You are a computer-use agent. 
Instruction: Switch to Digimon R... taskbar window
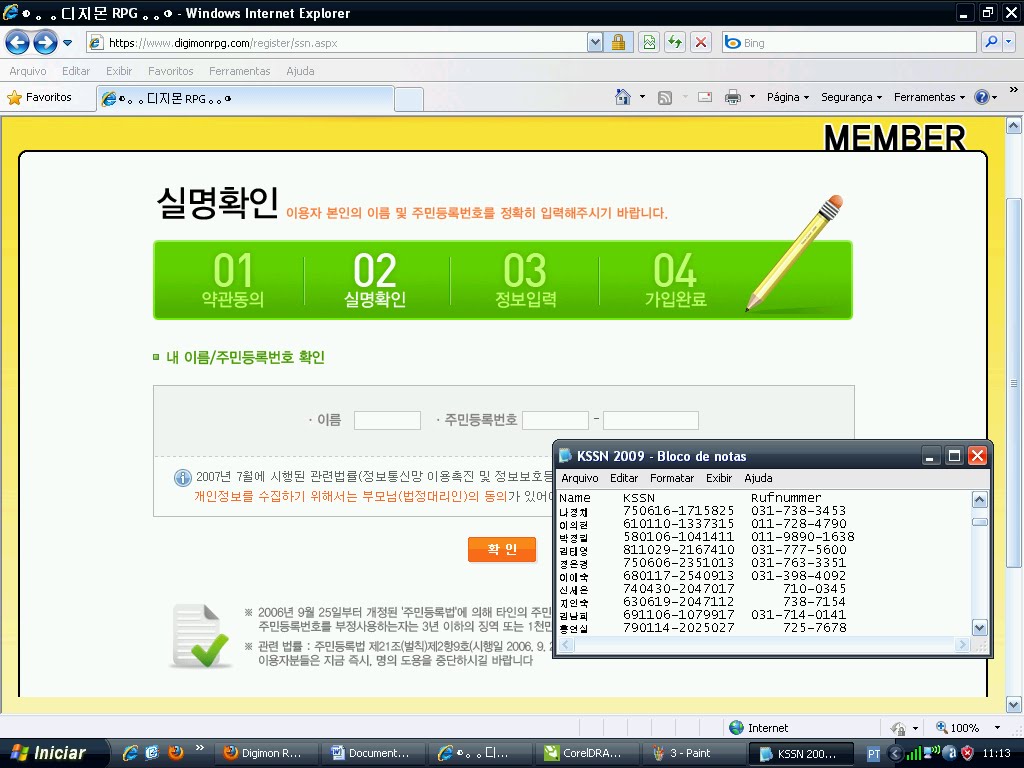point(266,753)
